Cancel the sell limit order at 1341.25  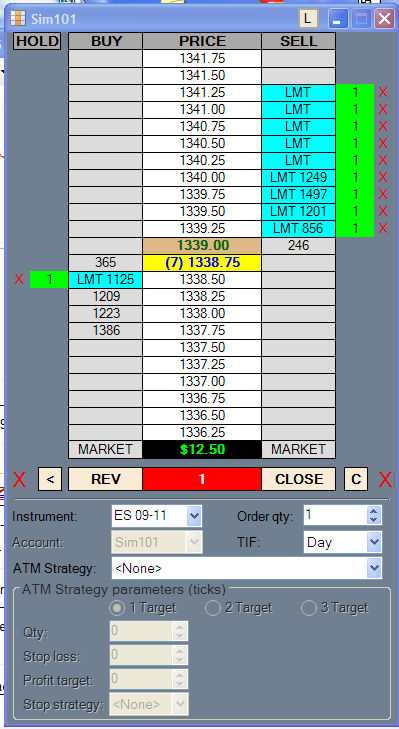383,93
